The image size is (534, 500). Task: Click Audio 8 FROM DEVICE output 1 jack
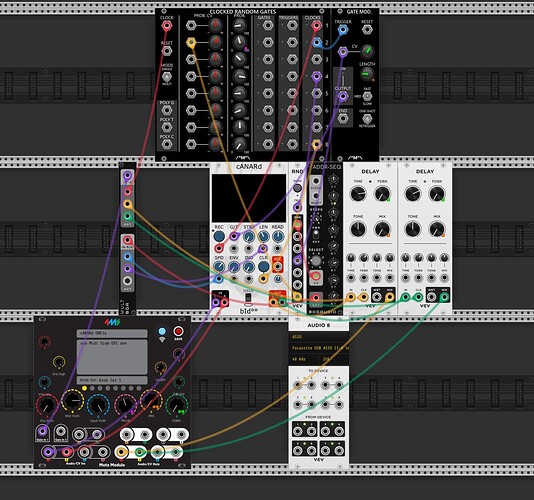pyautogui.click(x=298, y=431)
